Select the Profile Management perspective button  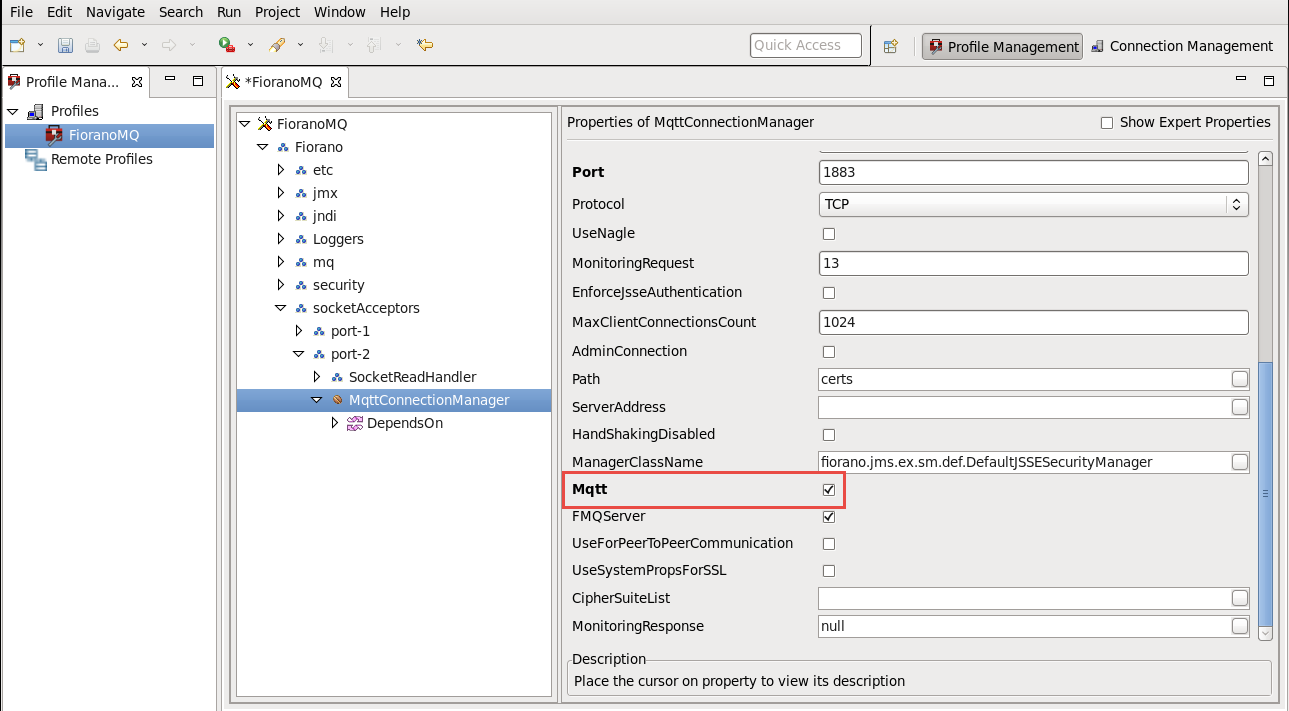coord(1003,47)
